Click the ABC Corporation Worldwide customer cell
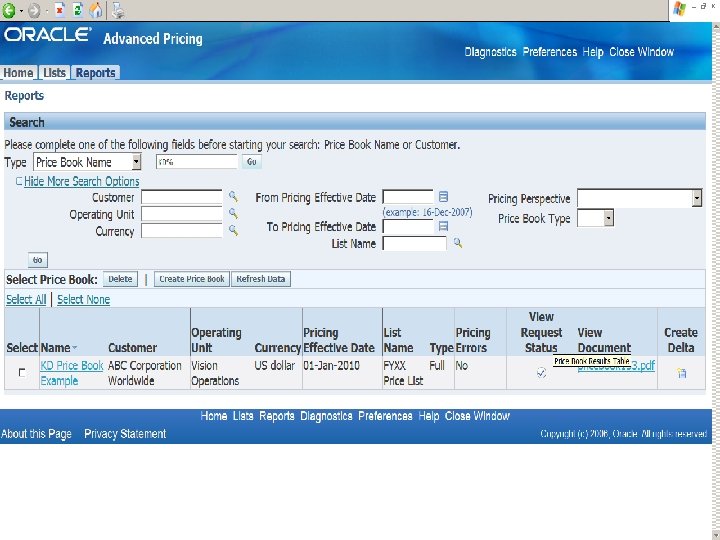Viewport: 720px width, 540px height. click(x=145, y=373)
